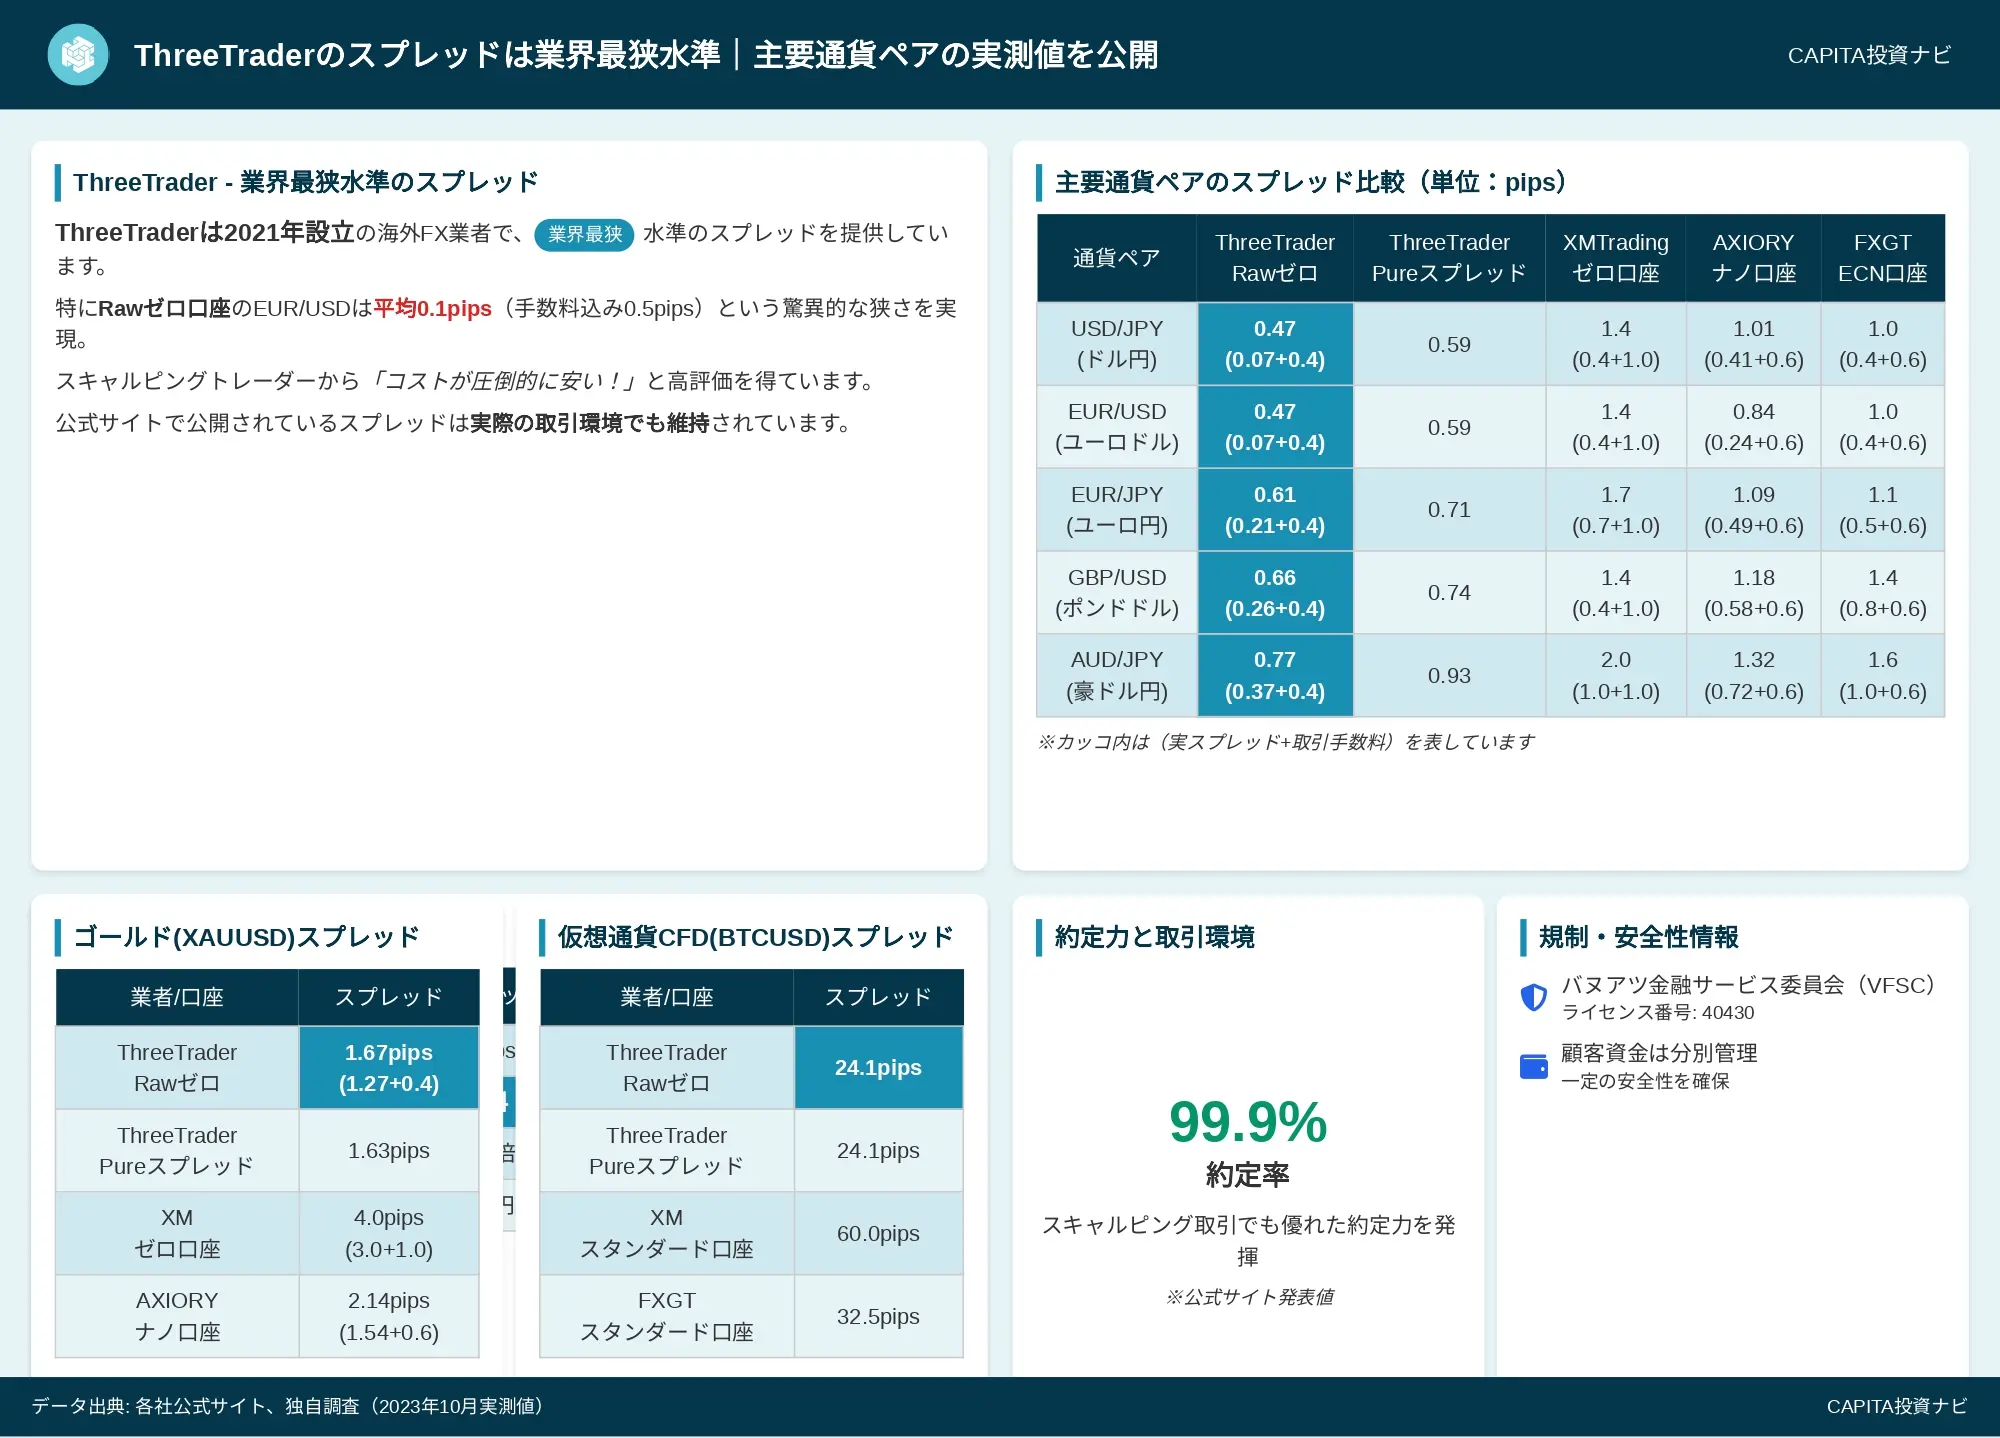Click the FXGT スタンダード口座 row label
Screen dimensions: 2000x1438
[x=667, y=1317]
